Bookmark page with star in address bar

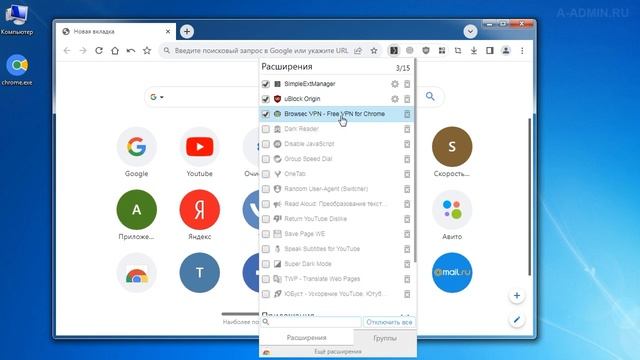(x=374, y=51)
